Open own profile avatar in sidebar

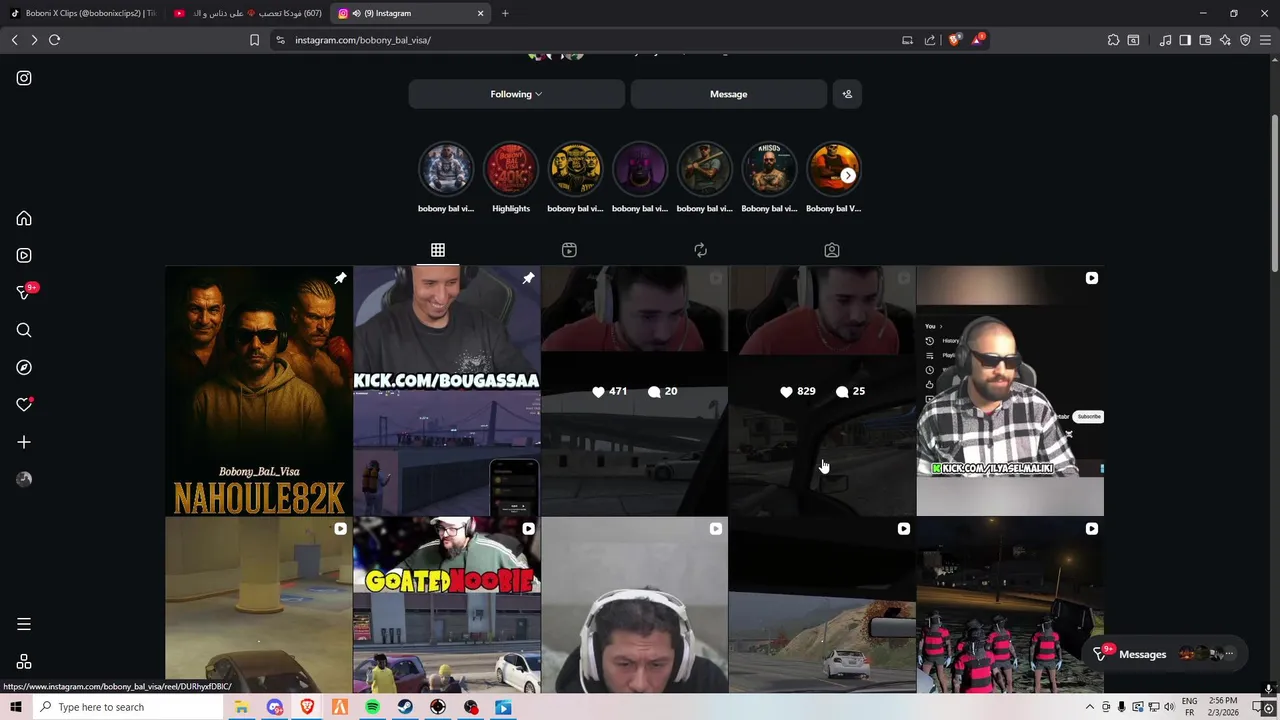pyautogui.click(x=24, y=479)
